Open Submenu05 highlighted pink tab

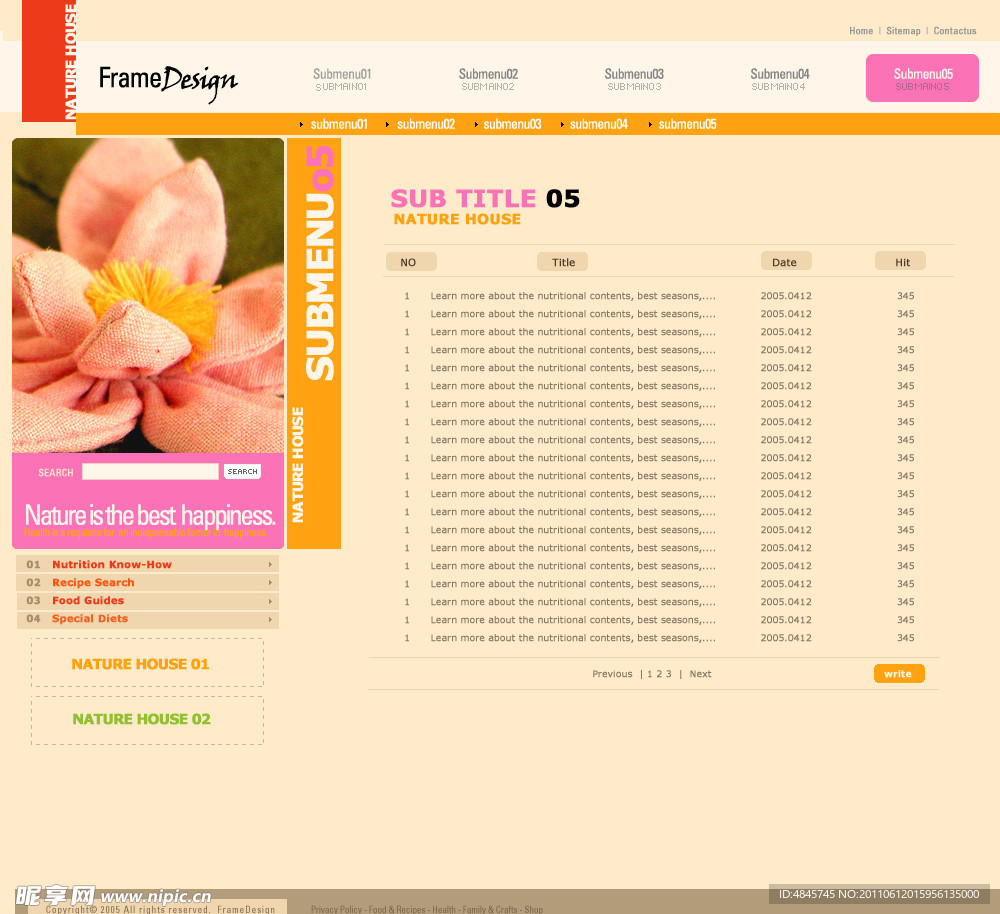922,78
